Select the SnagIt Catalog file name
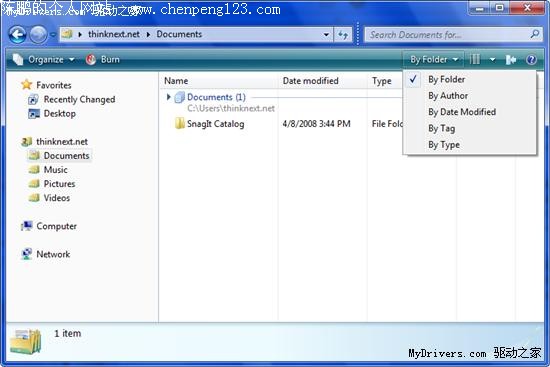Viewport: 550px width, 367px height. (215, 124)
